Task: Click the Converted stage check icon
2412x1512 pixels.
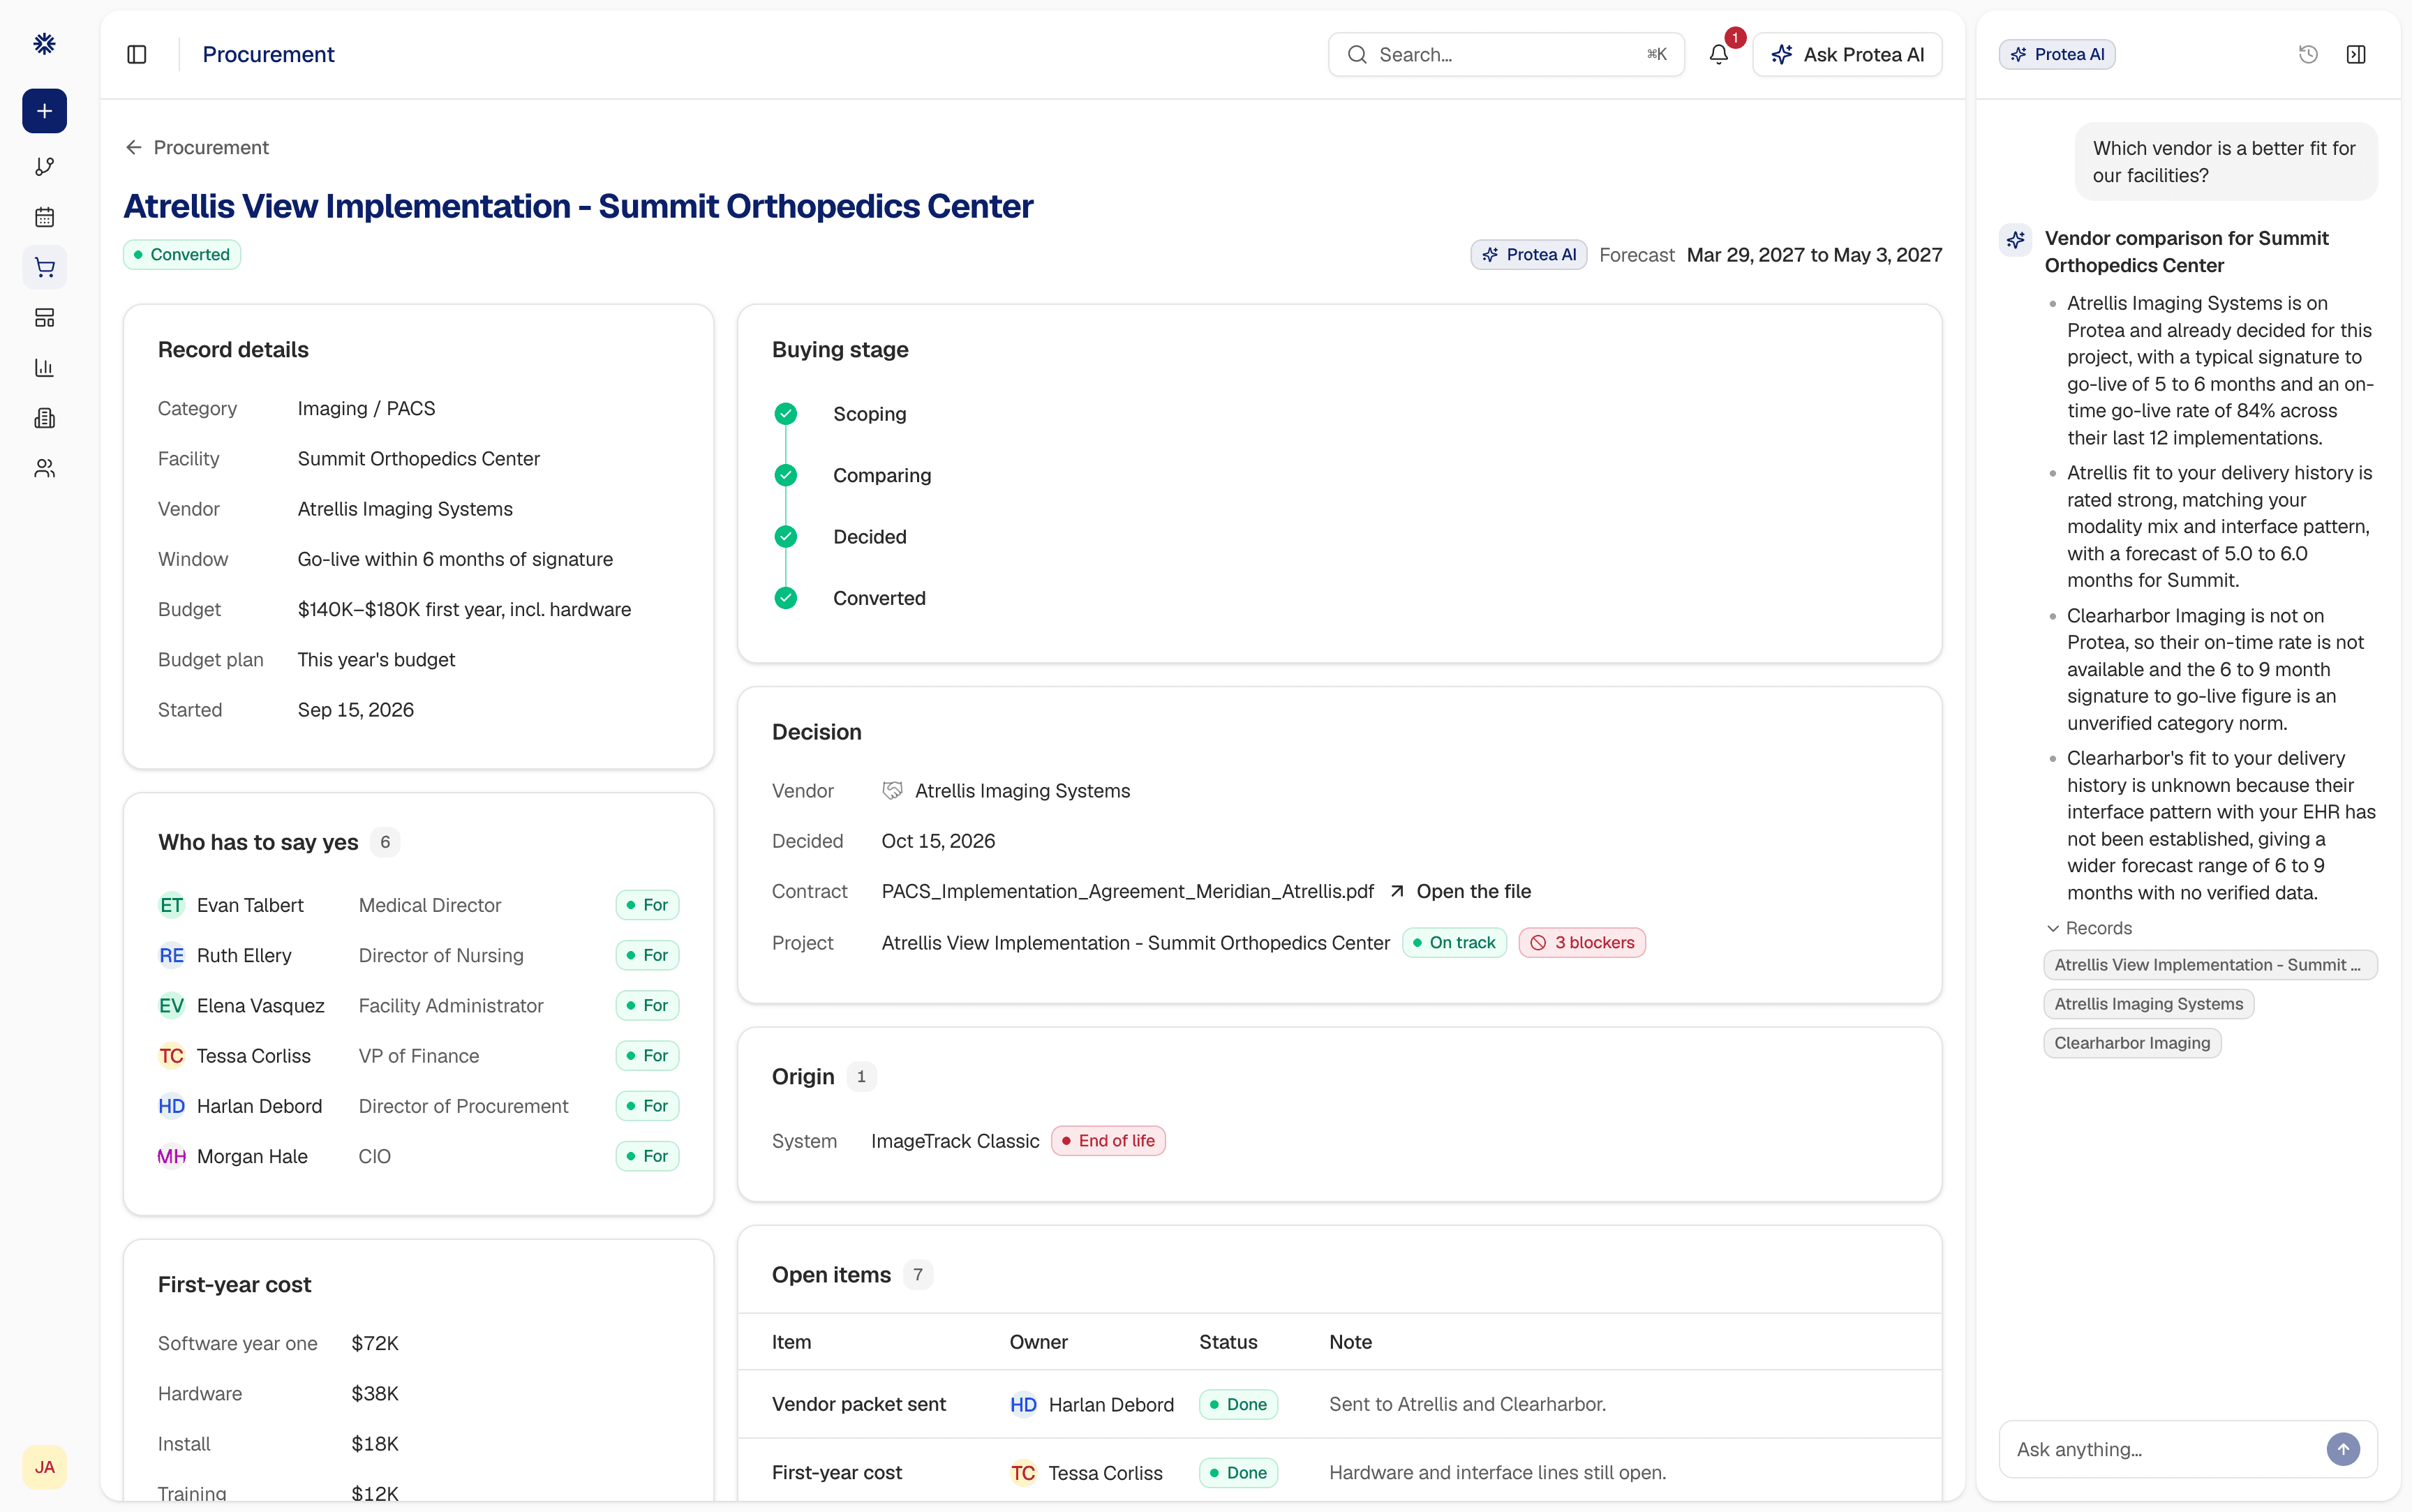Action: [786, 598]
